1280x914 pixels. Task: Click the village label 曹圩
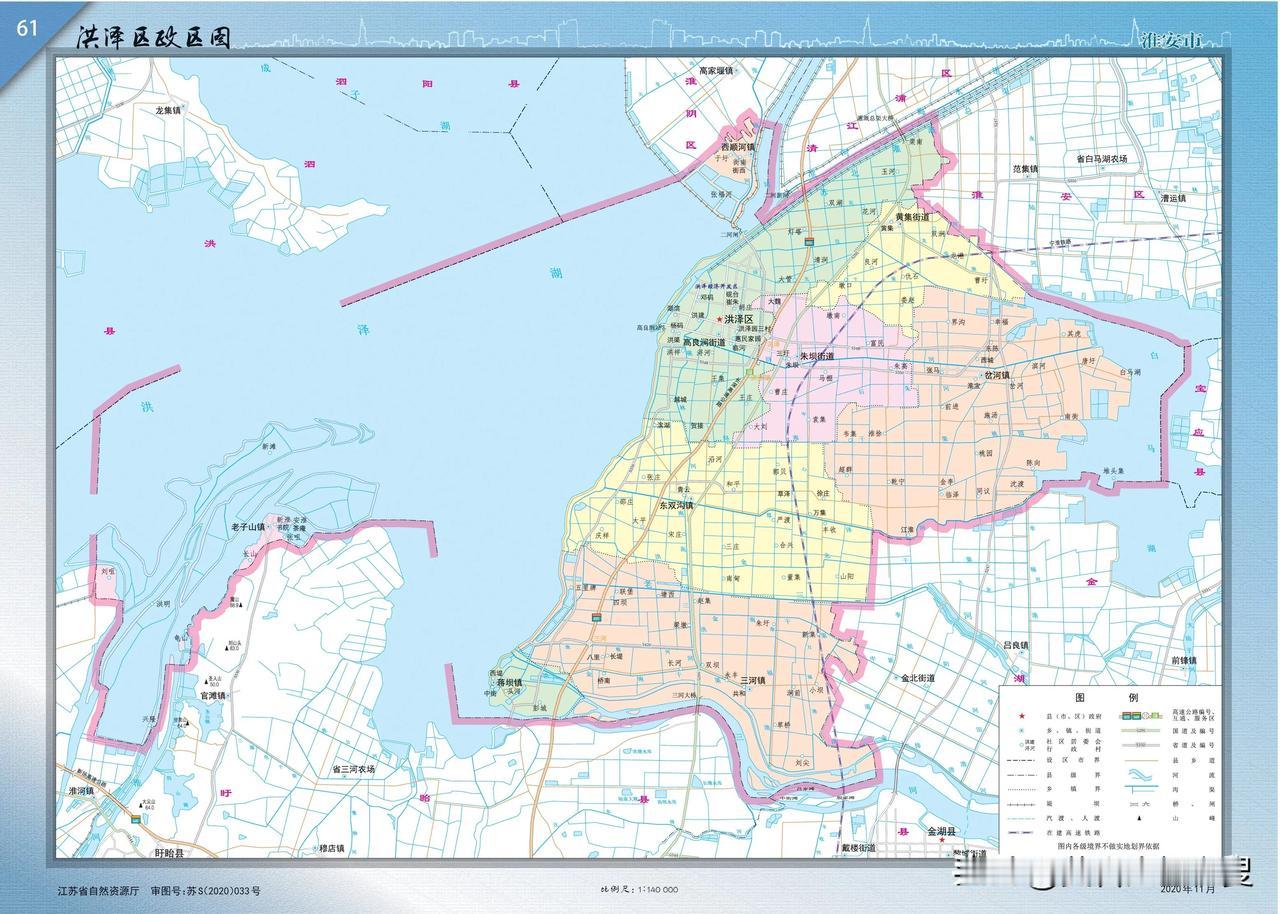(981, 281)
